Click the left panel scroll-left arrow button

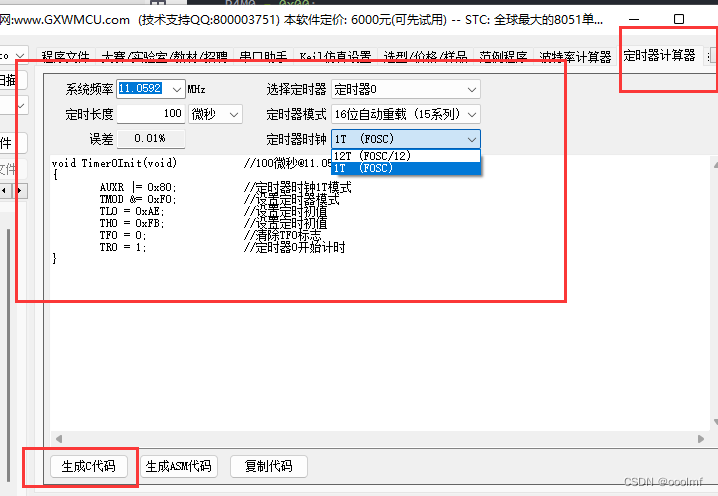tap(4, 191)
